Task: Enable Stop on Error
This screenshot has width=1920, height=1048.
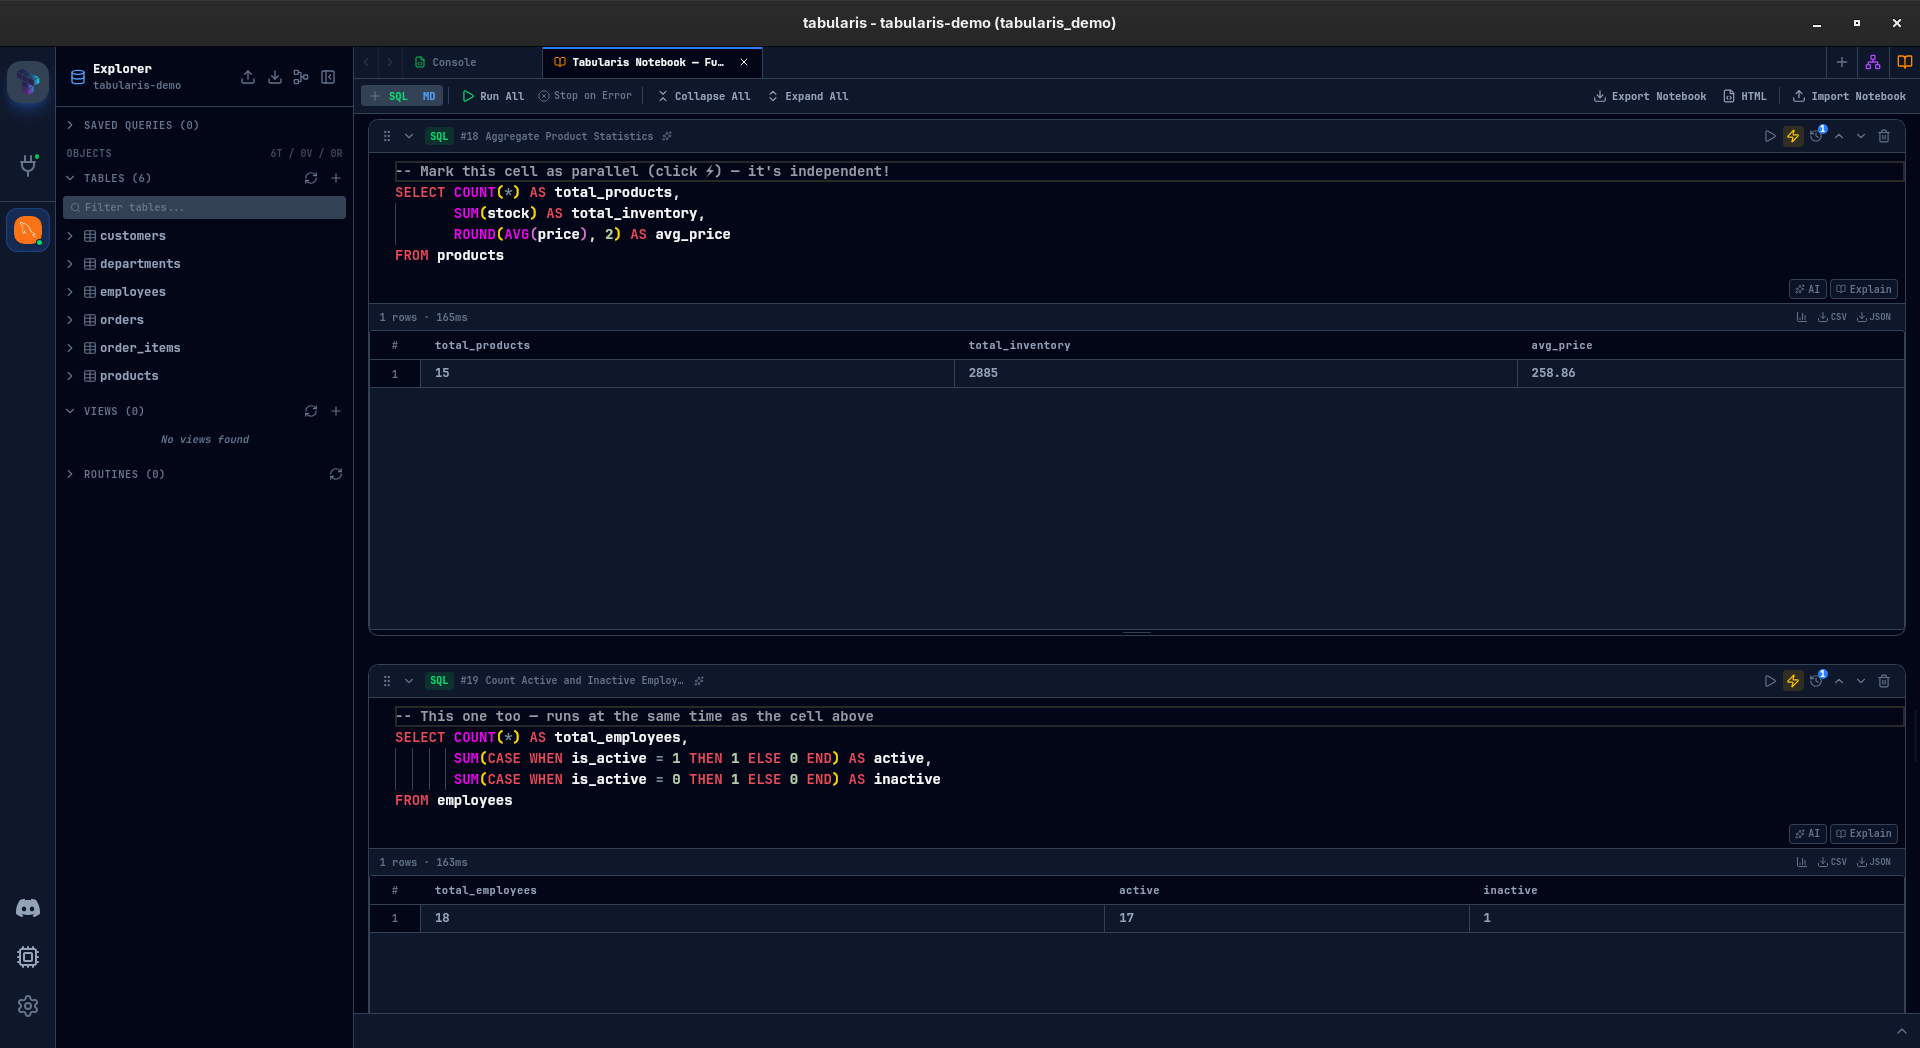Action: point(585,96)
